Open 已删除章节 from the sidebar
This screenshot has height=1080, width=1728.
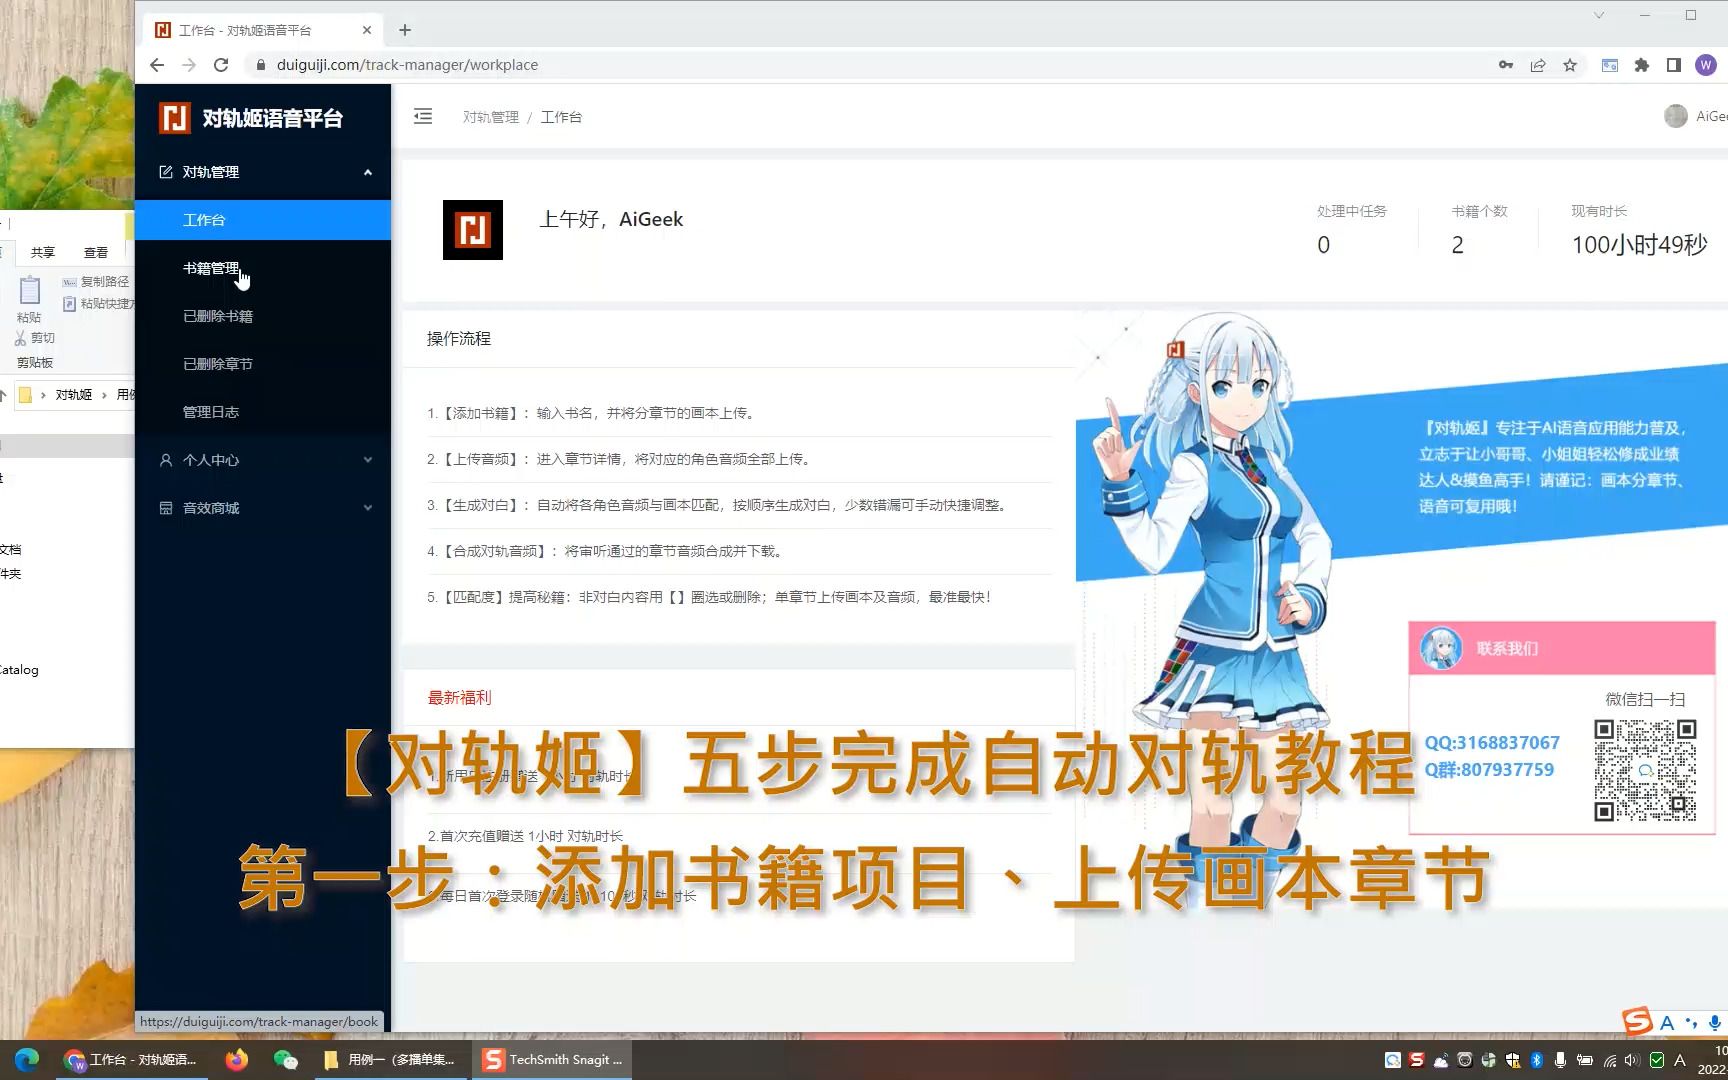point(216,363)
